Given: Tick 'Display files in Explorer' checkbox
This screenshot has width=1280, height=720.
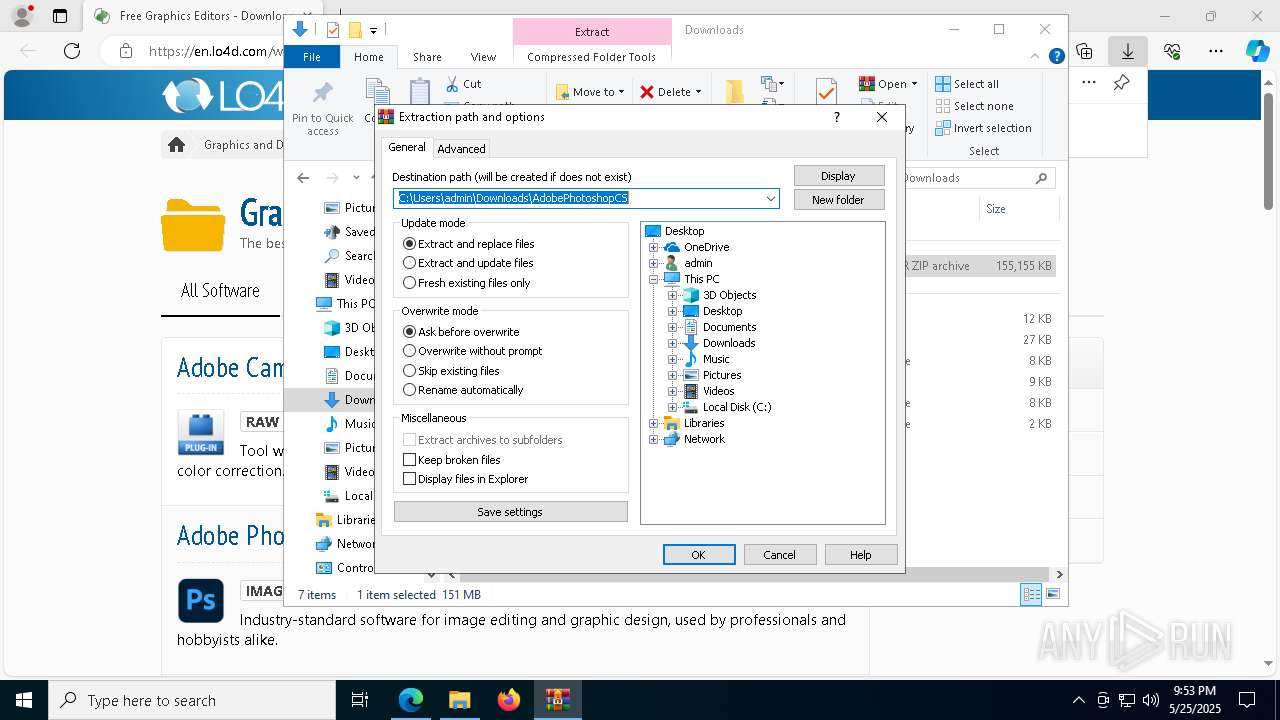Looking at the screenshot, I should [409, 479].
